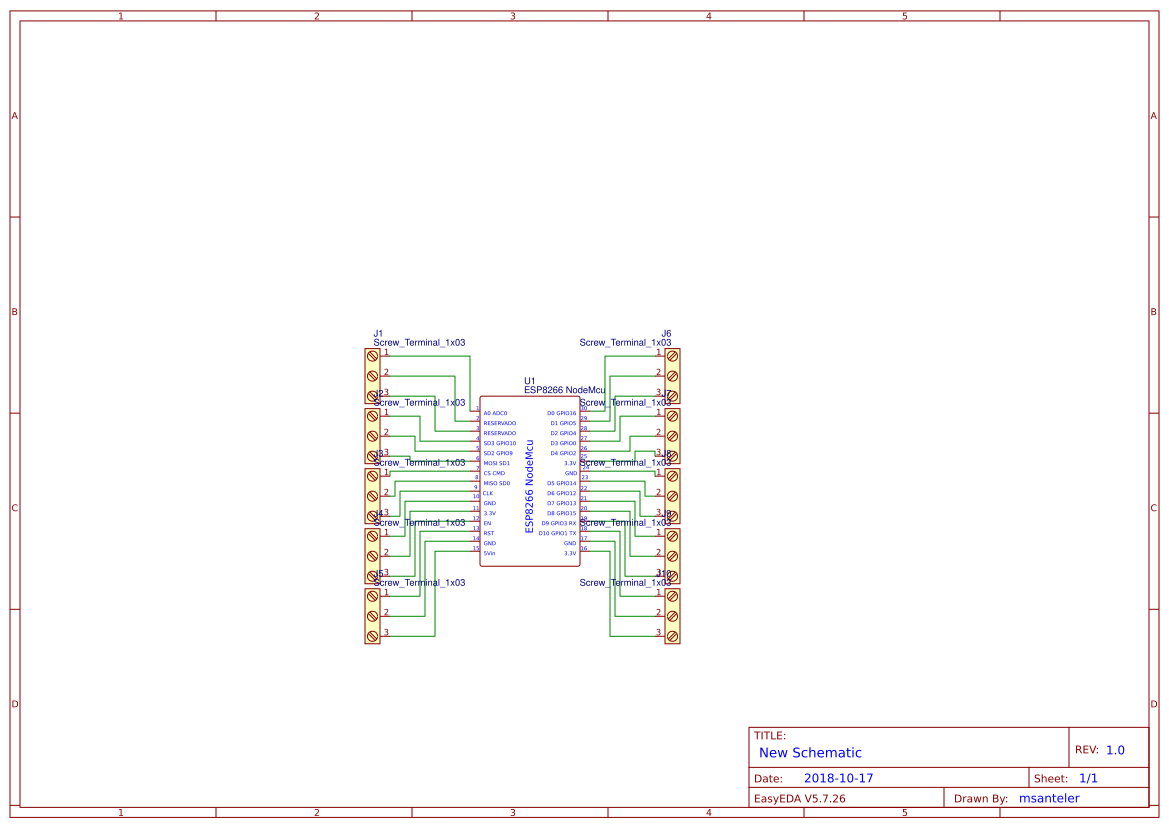
Task: Click the EasyEDA V5.7.26 label
Action: point(799,798)
